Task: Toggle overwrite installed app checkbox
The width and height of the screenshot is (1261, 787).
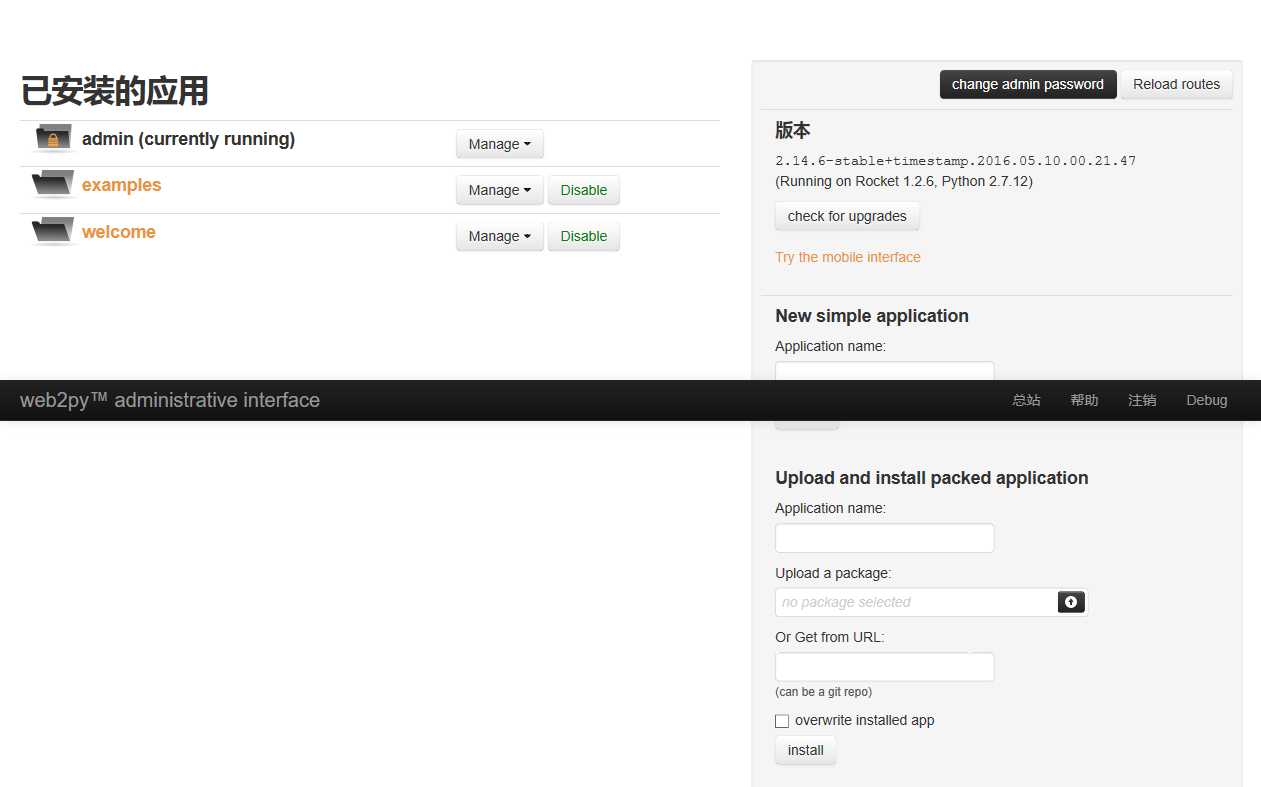Action: coord(782,721)
